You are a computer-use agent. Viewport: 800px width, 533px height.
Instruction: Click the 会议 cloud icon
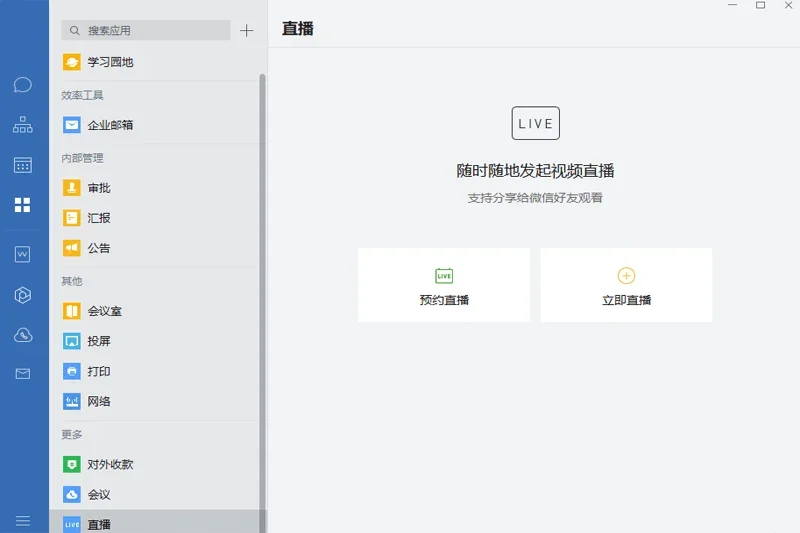pyautogui.click(x=72, y=494)
